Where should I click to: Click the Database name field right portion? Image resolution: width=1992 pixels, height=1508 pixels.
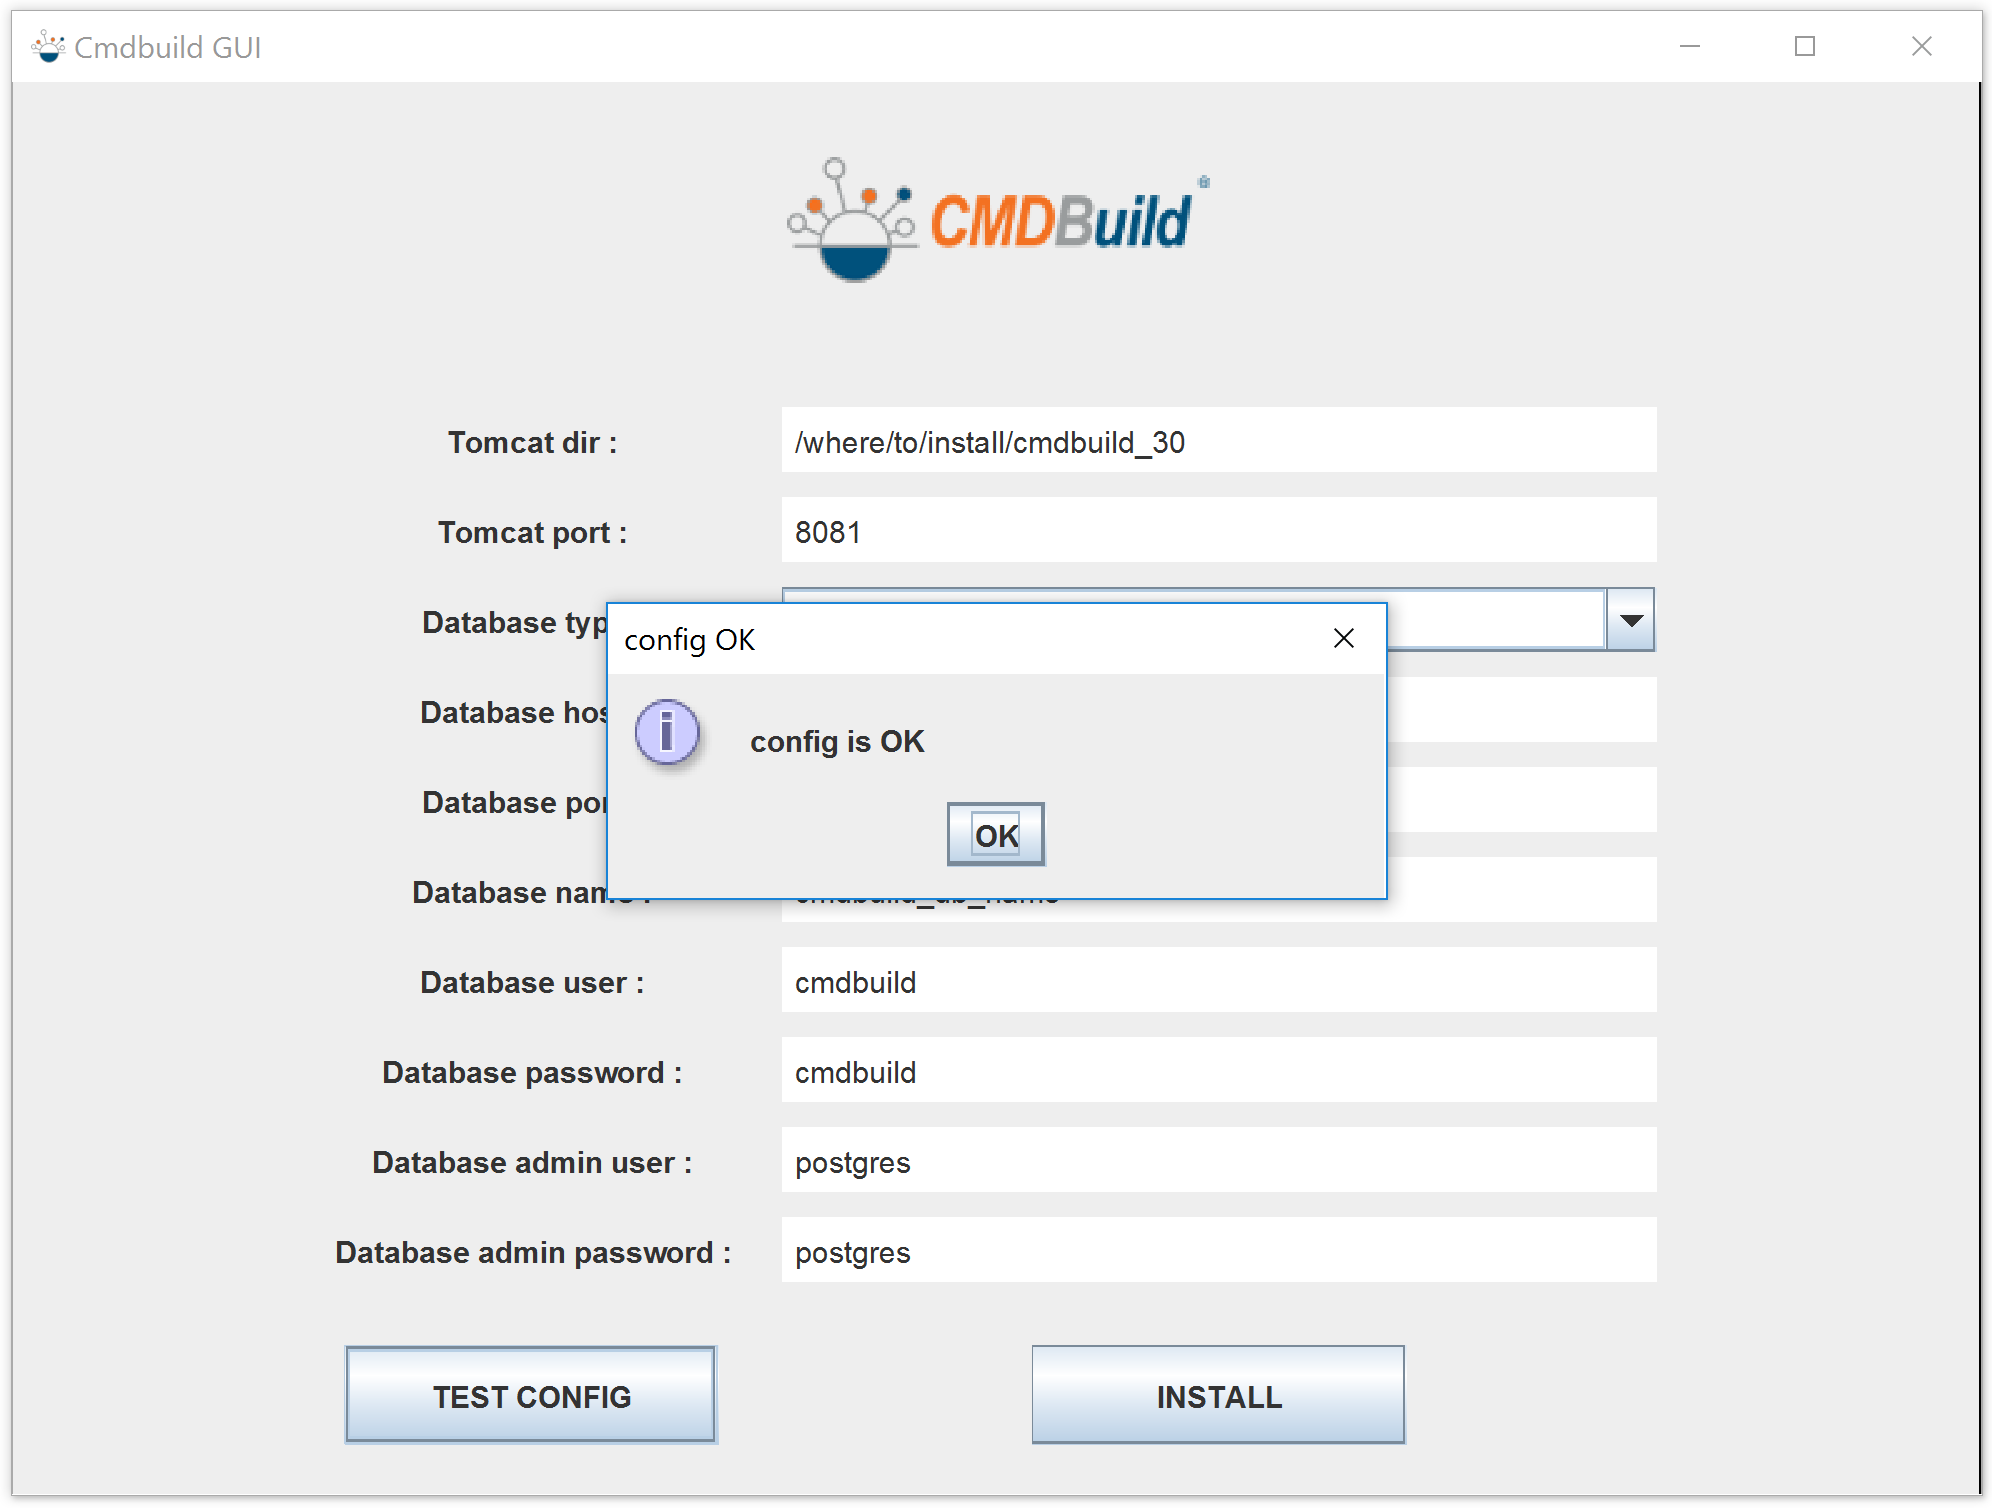point(1520,891)
